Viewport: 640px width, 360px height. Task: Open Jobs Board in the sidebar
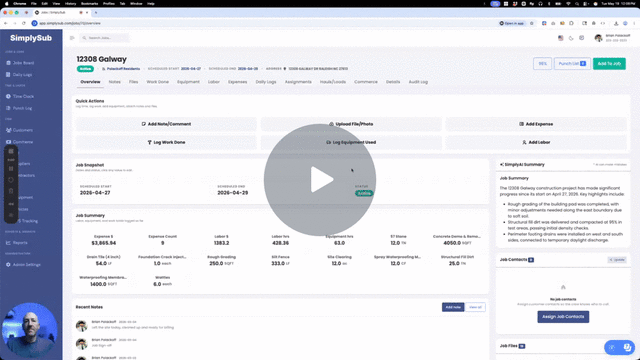click(x=20, y=63)
